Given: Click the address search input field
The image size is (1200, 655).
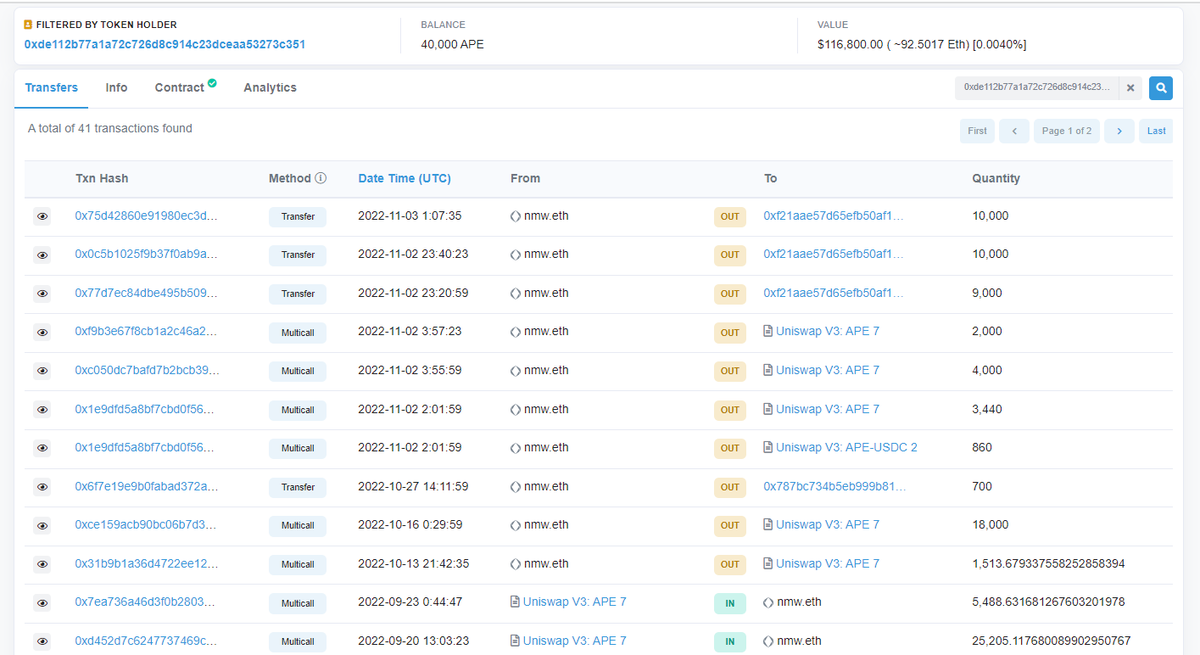Looking at the screenshot, I should tap(1037, 88).
